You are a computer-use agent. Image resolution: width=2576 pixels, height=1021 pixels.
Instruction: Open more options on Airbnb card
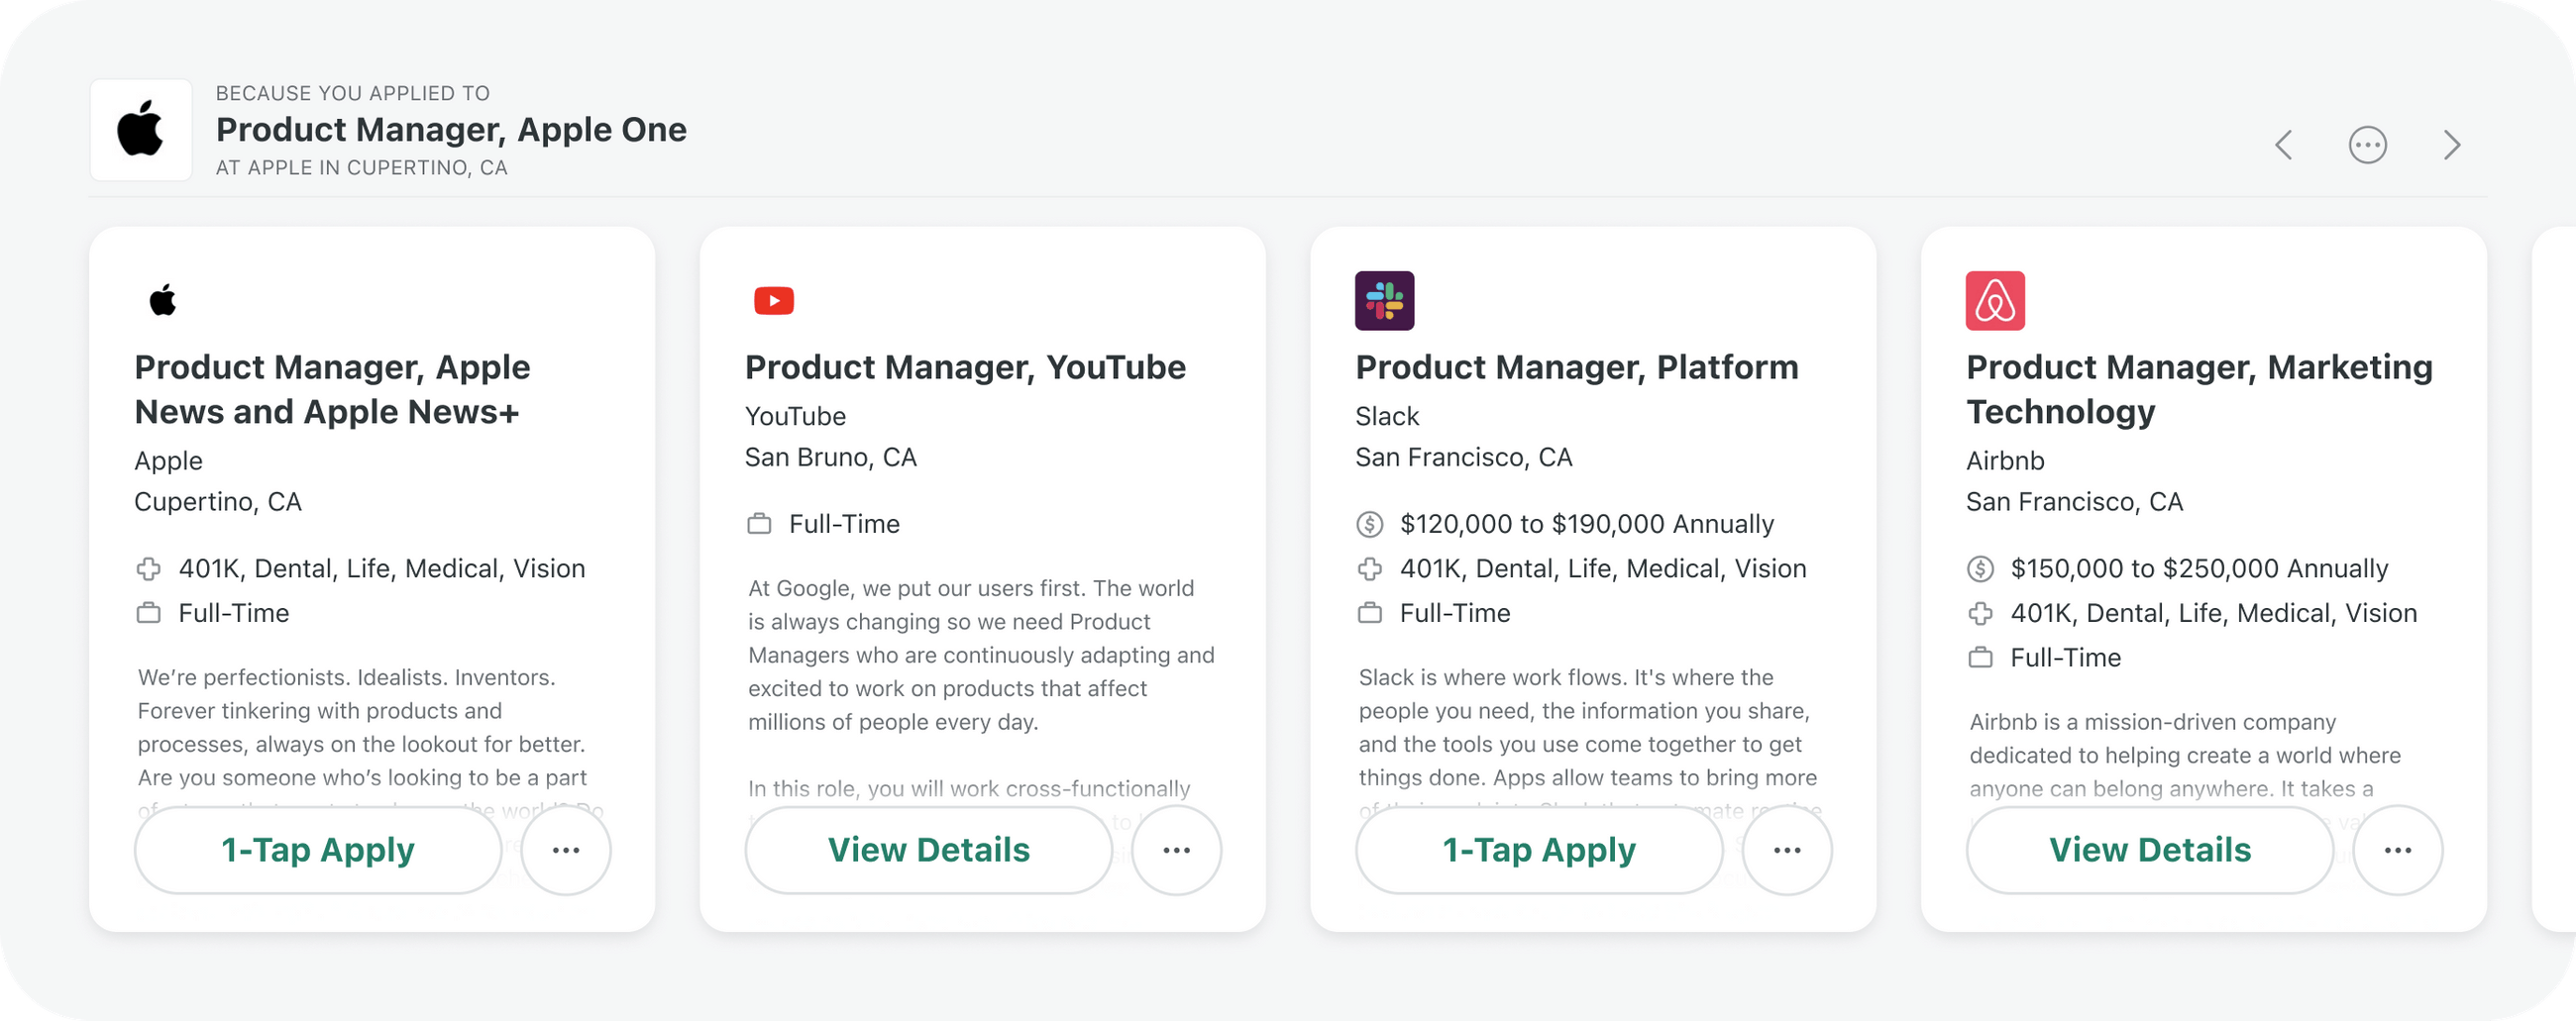(2398, 850)
